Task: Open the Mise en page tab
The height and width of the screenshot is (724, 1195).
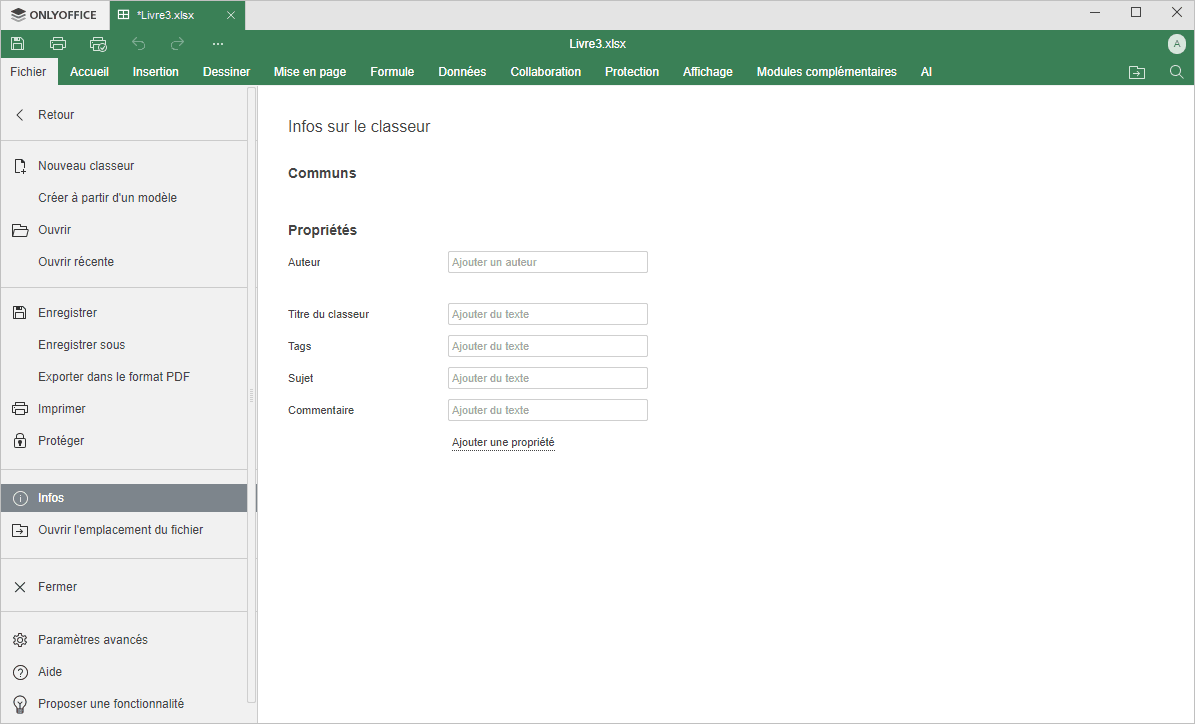Action: (310, 72)
